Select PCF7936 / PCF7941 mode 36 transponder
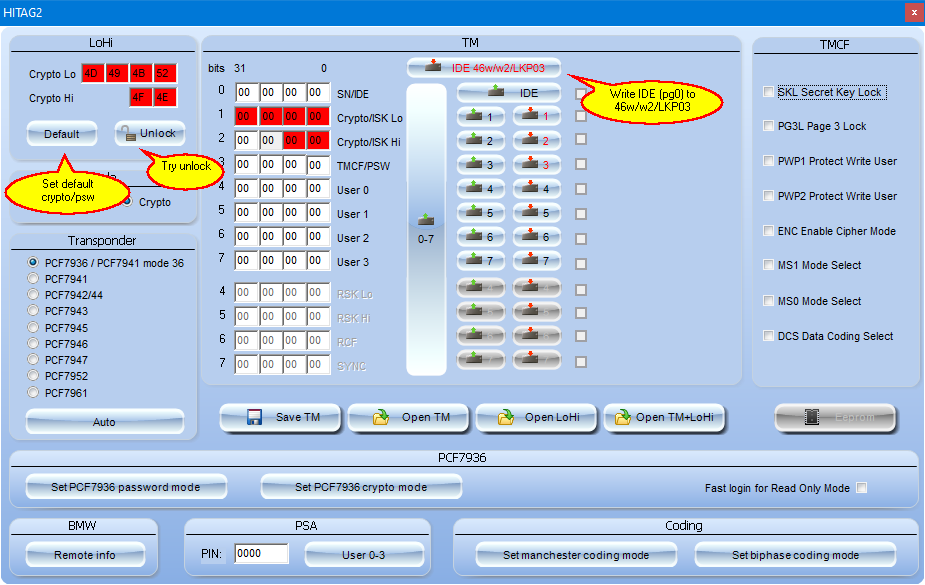 pos(33,262)
